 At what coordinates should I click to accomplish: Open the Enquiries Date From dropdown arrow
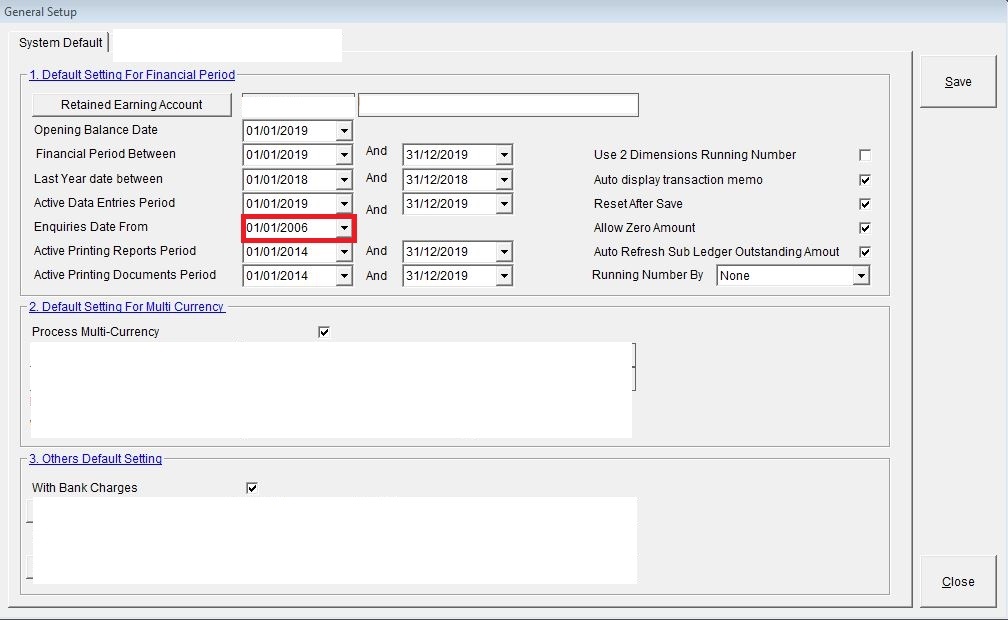click(344, 228)
